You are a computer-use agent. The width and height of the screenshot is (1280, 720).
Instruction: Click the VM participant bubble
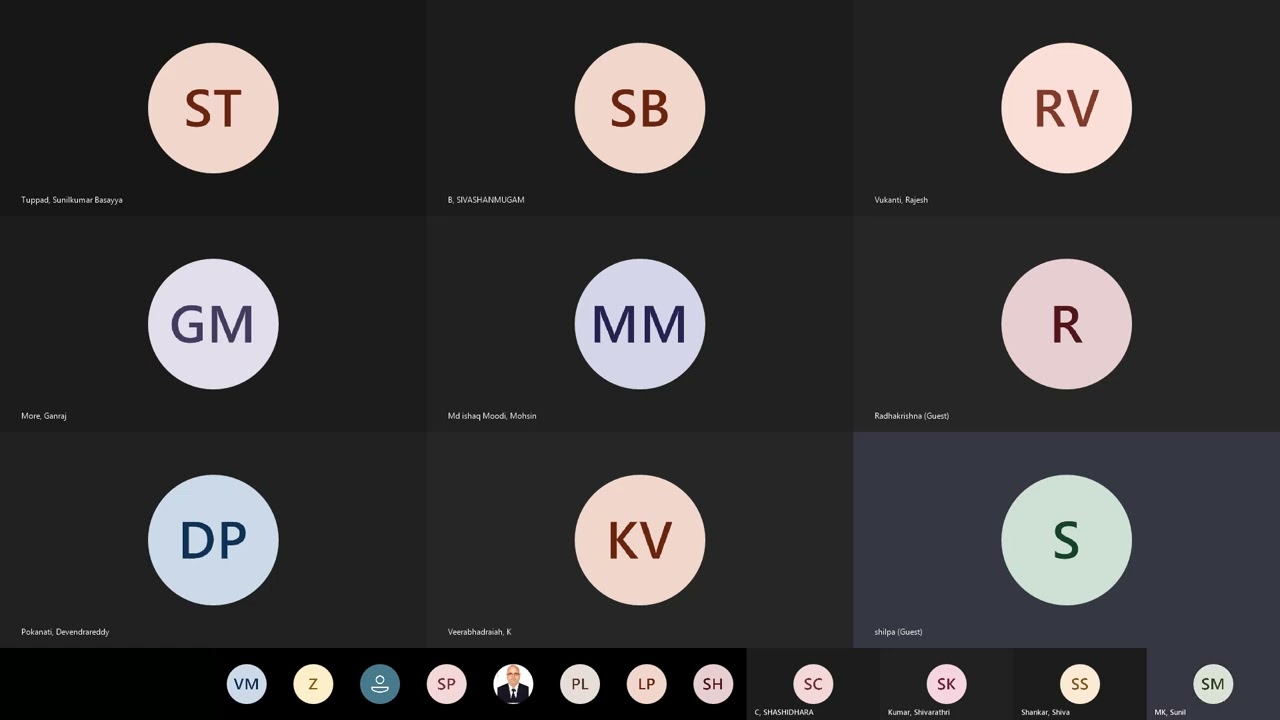[246, 684]
